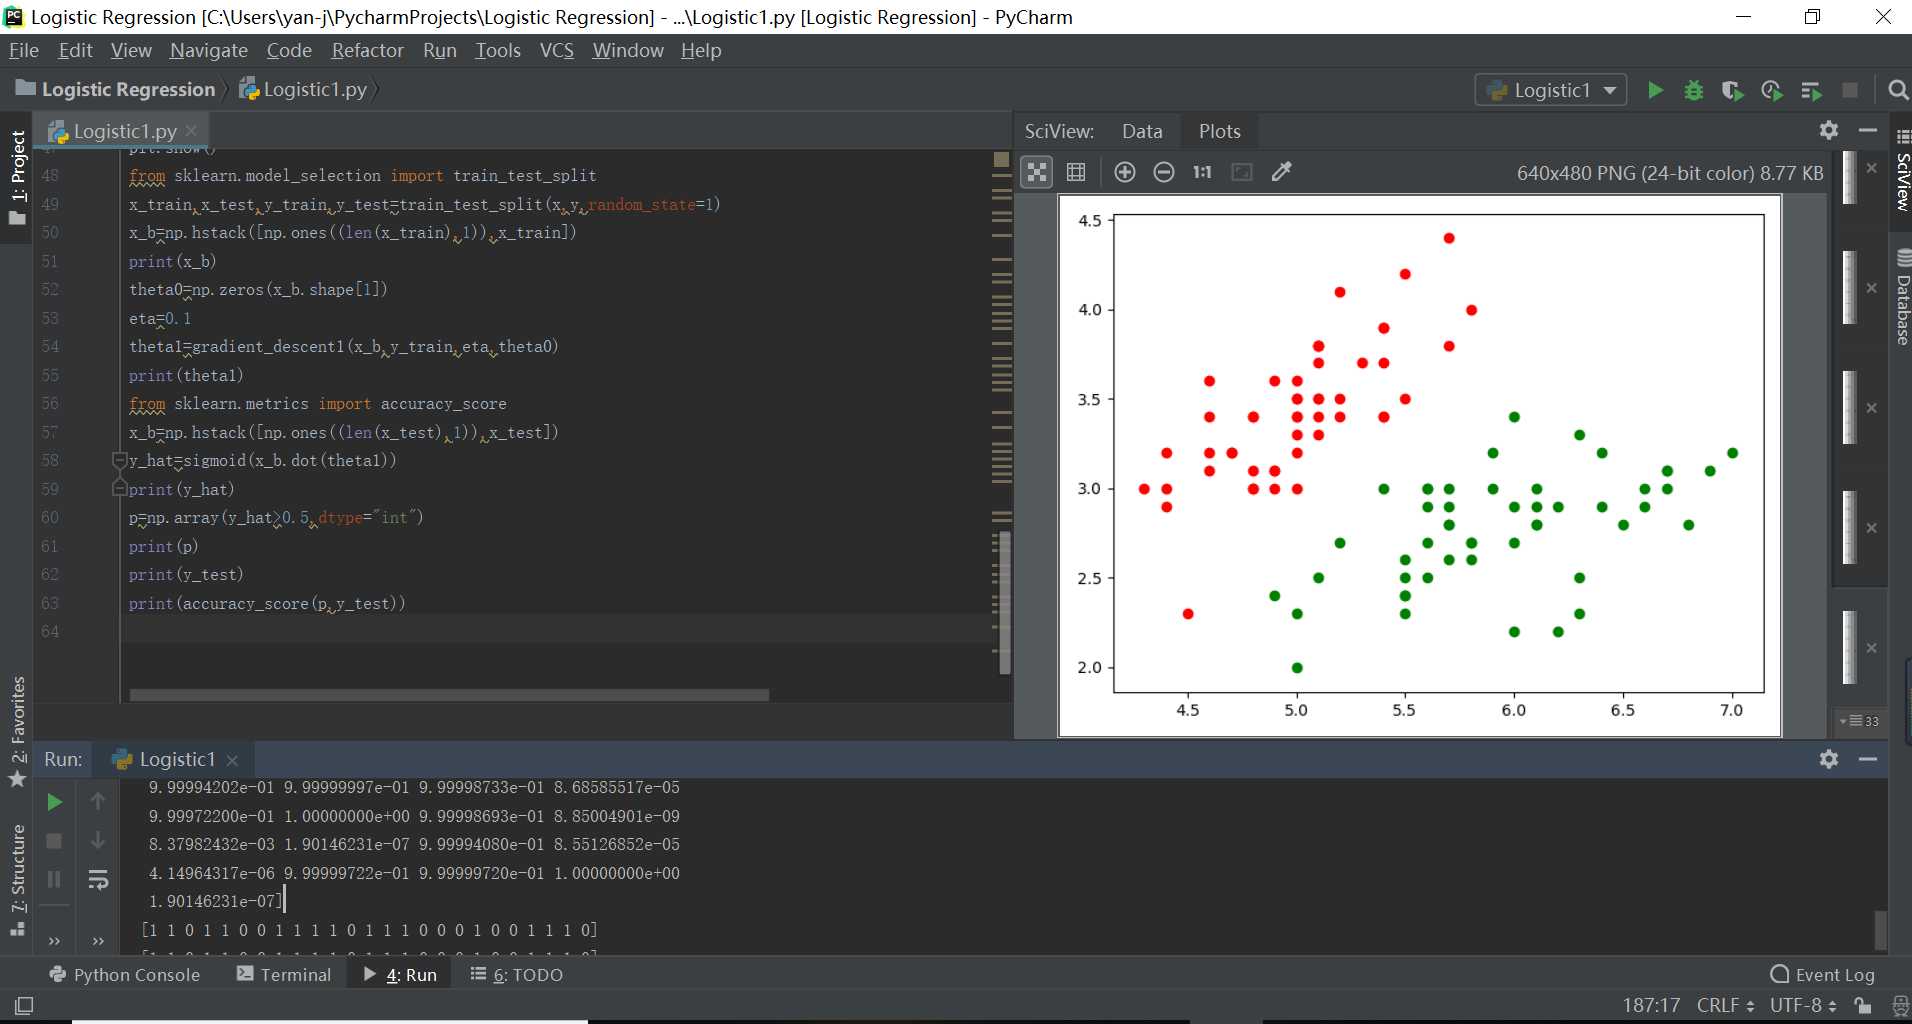1912x1024 pixels.
Task: Open SciView settings gear
Action: click(1829, 130)
